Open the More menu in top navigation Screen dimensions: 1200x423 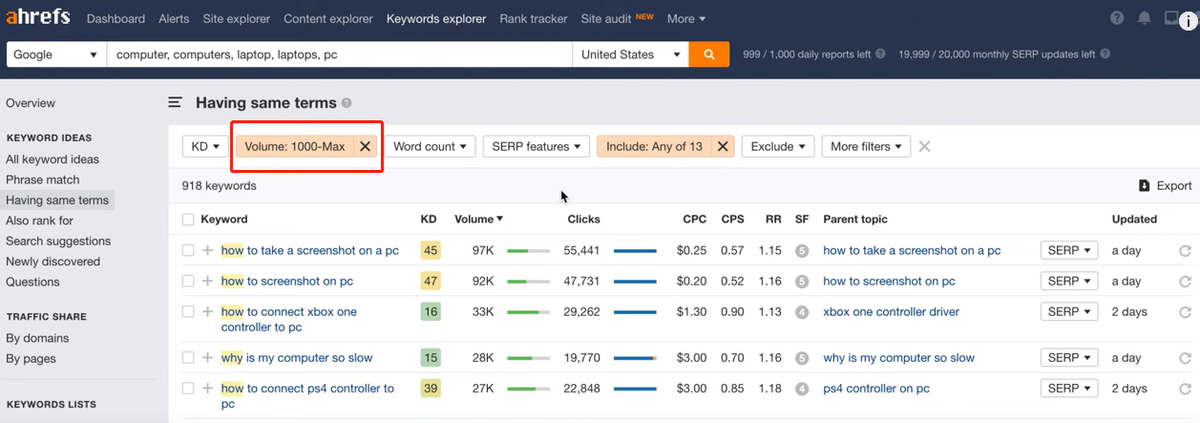click(x=686, y=19)
